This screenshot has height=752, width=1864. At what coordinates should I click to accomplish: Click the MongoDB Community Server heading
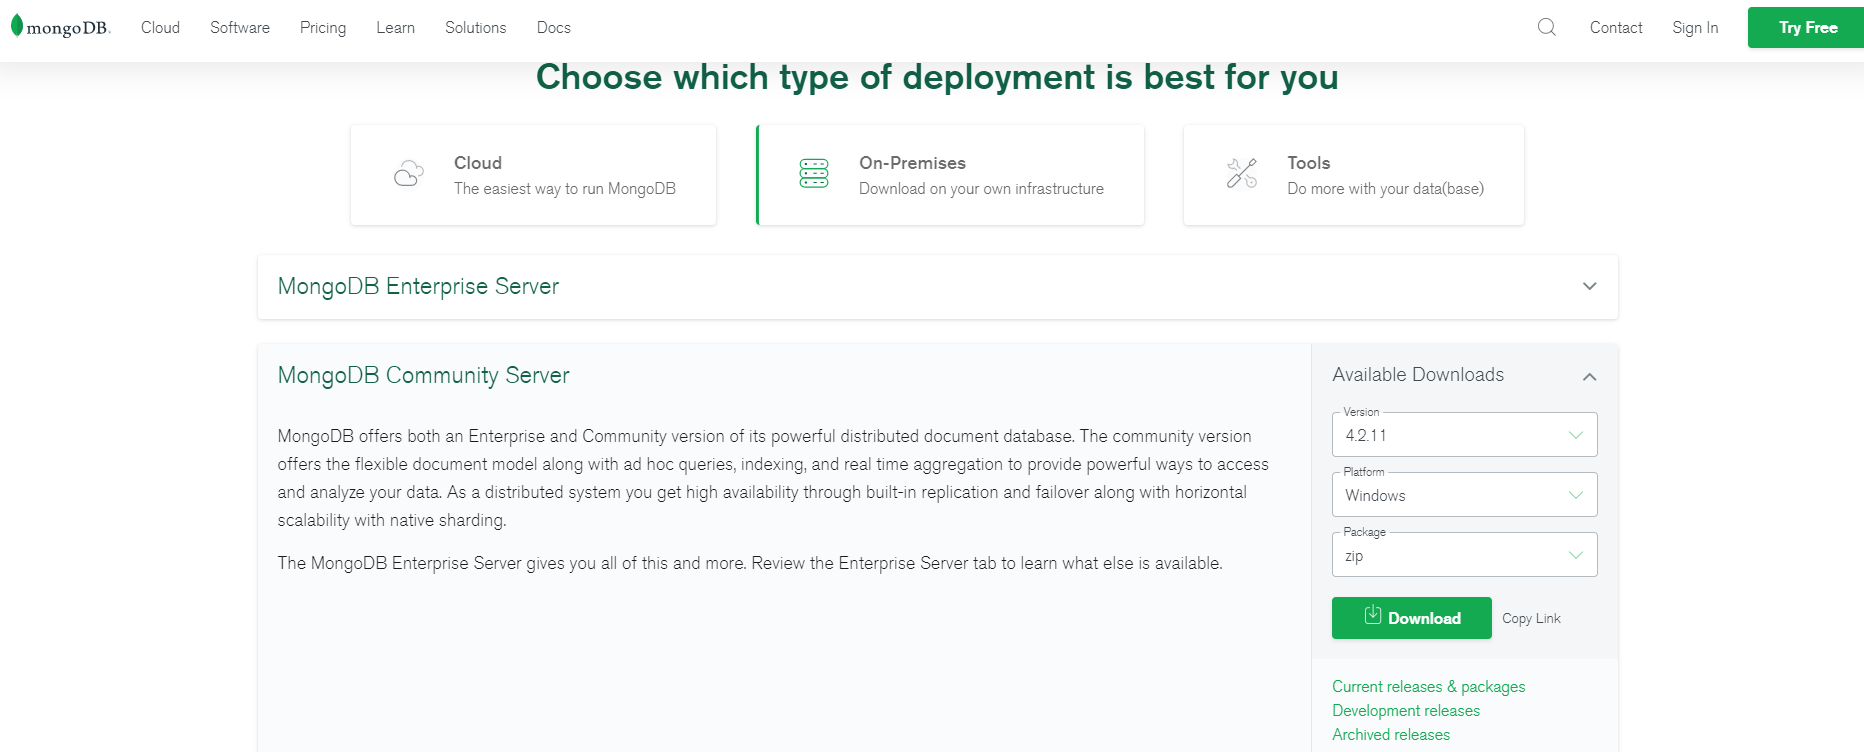(423, 375)
